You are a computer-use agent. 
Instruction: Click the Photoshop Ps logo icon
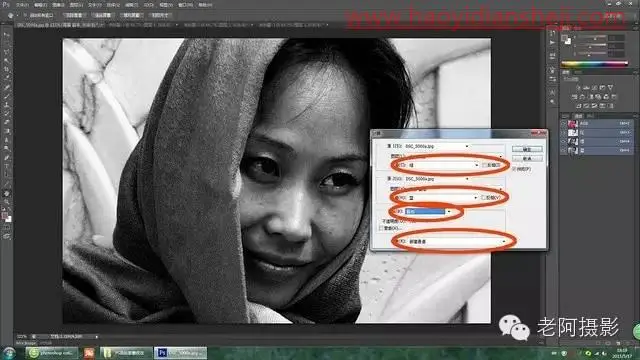point(5,4)
